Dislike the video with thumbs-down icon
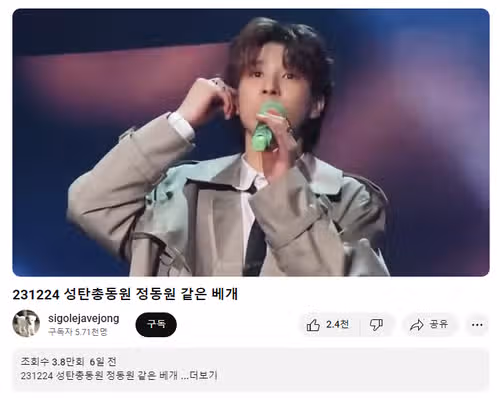Image resolution: width=500 pixels, height=400 pixels. [376, 325]
